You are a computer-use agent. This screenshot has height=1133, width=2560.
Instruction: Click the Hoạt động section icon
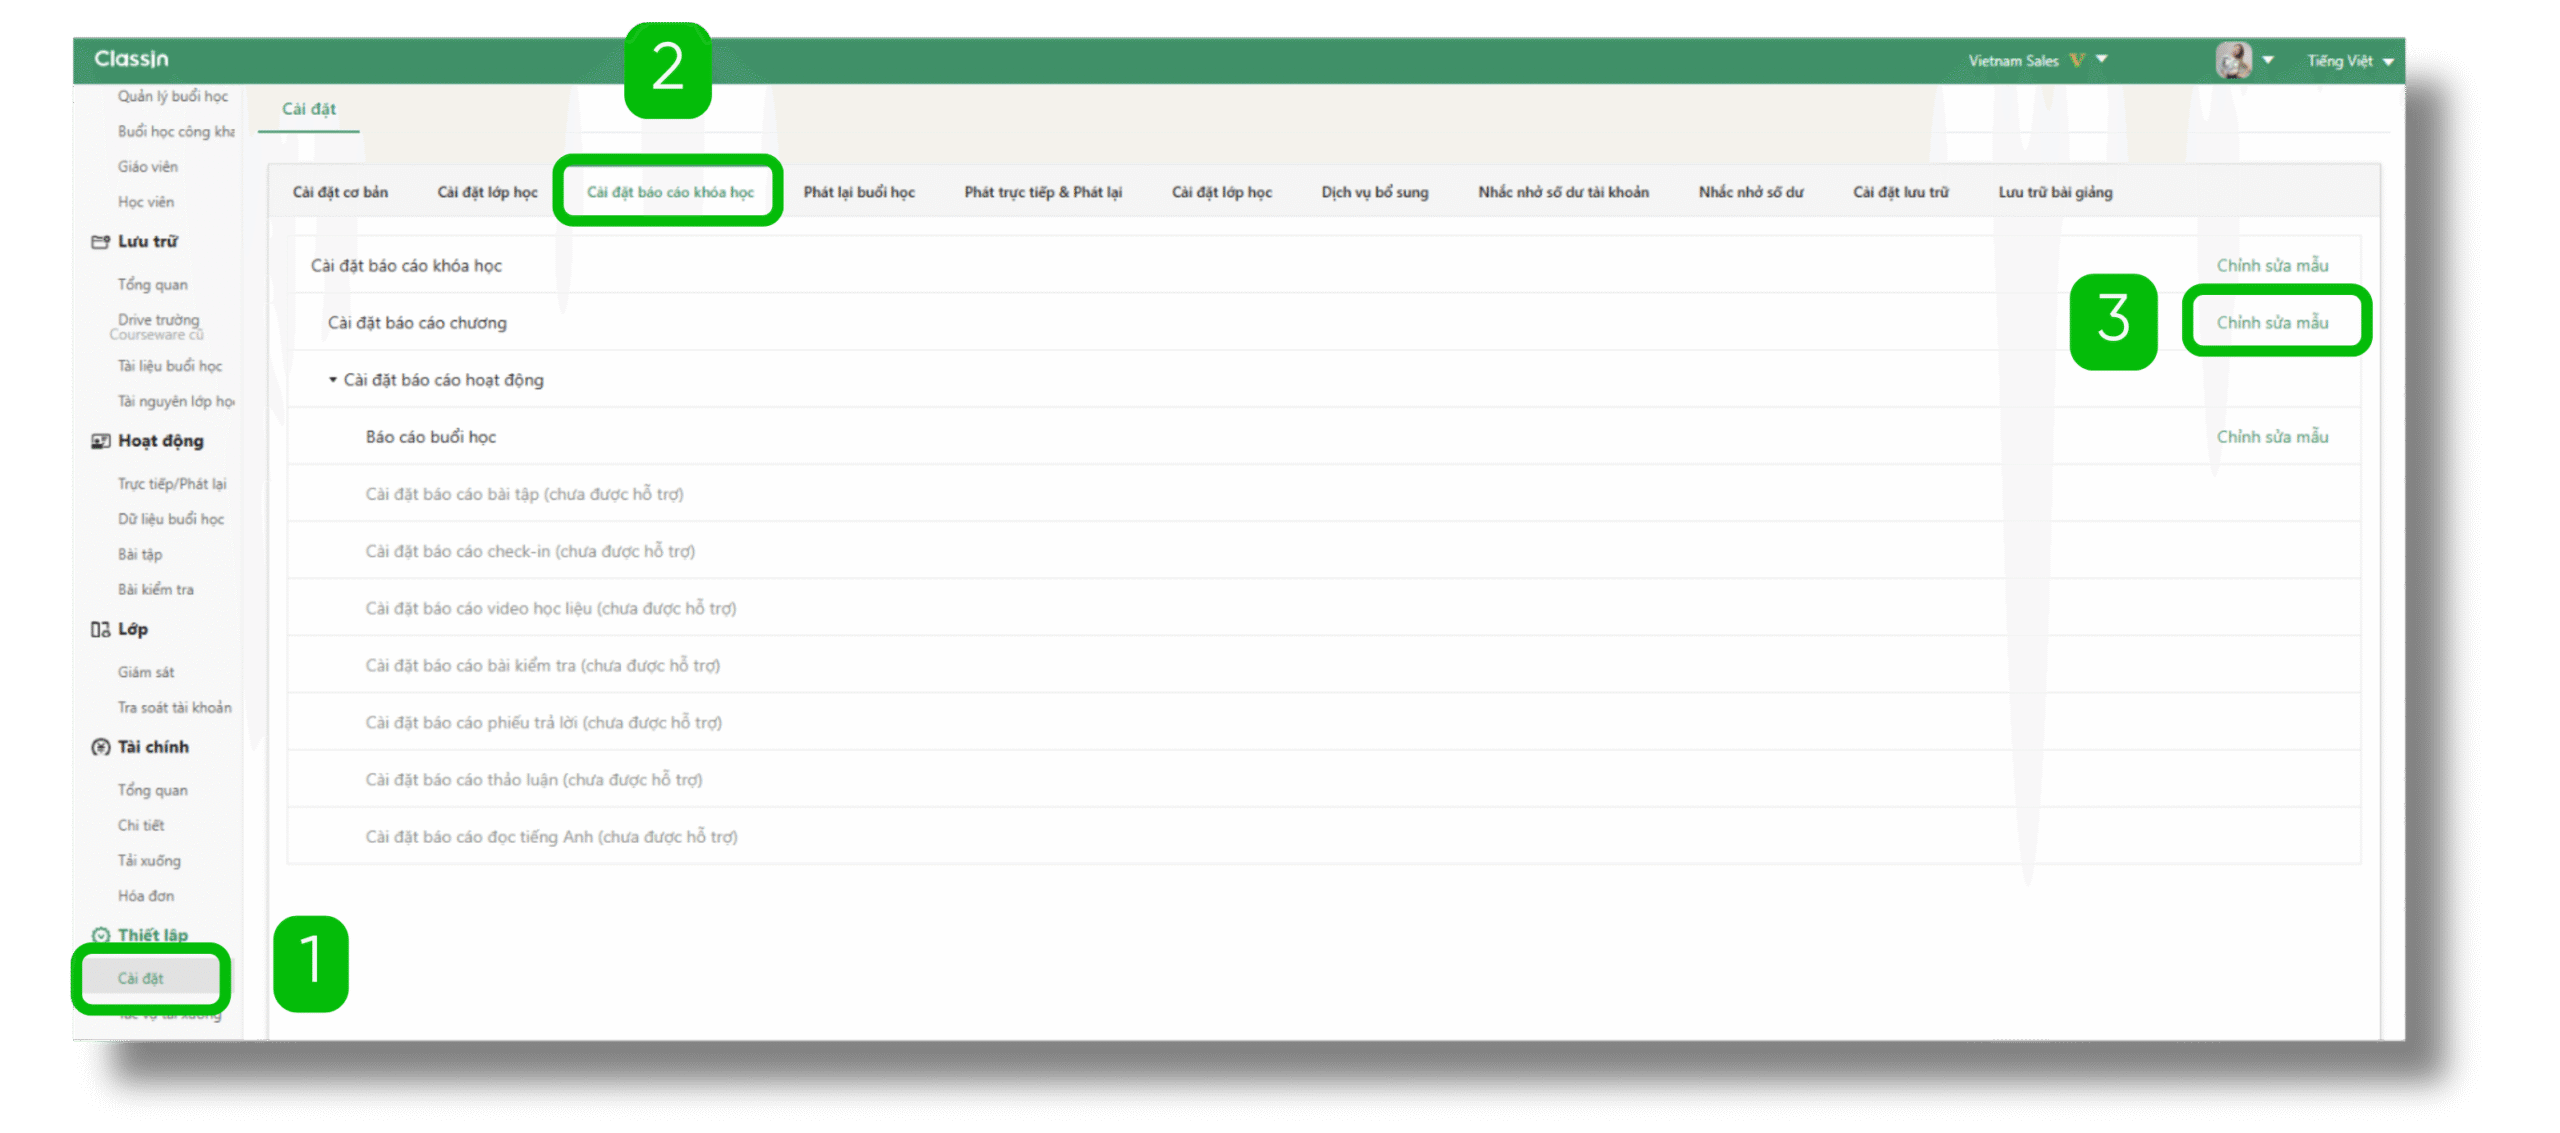tap(100, 441)
